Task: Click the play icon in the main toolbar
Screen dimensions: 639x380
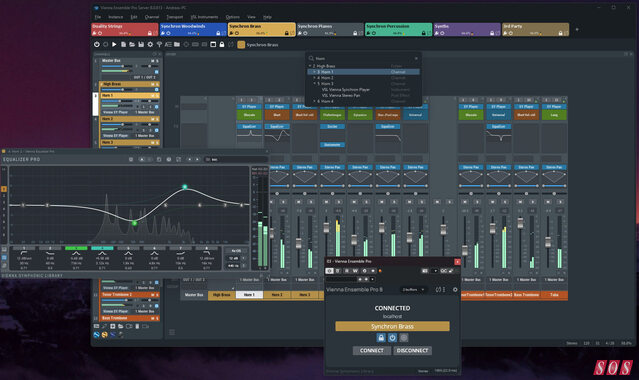Action: pyautogui.click(x=114, y=44)
